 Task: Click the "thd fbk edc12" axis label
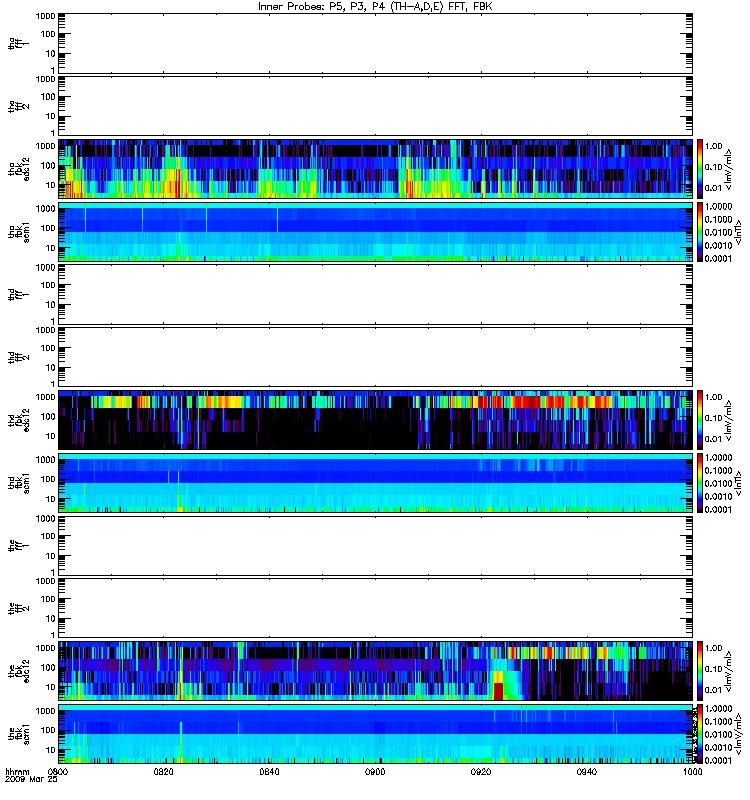(x=19, y=420)
